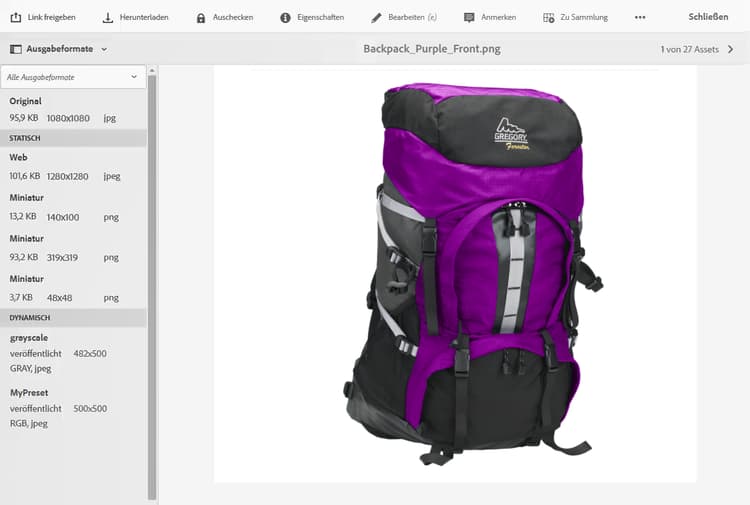
Task: Click the Ausgabeformate rail panel icon
Action: (16, 49)
